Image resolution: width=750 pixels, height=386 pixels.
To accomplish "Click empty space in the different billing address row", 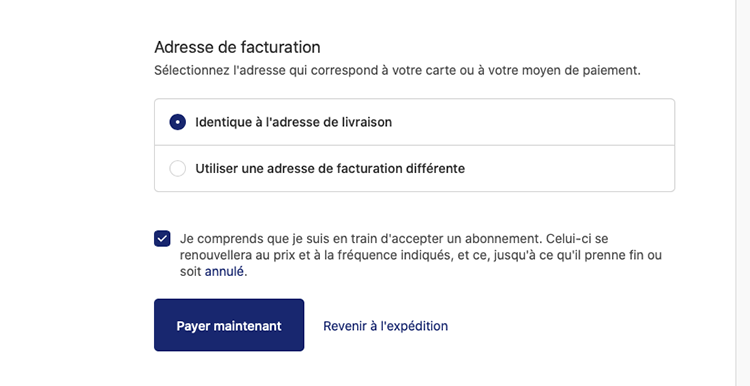I will (x=569, y=169).
